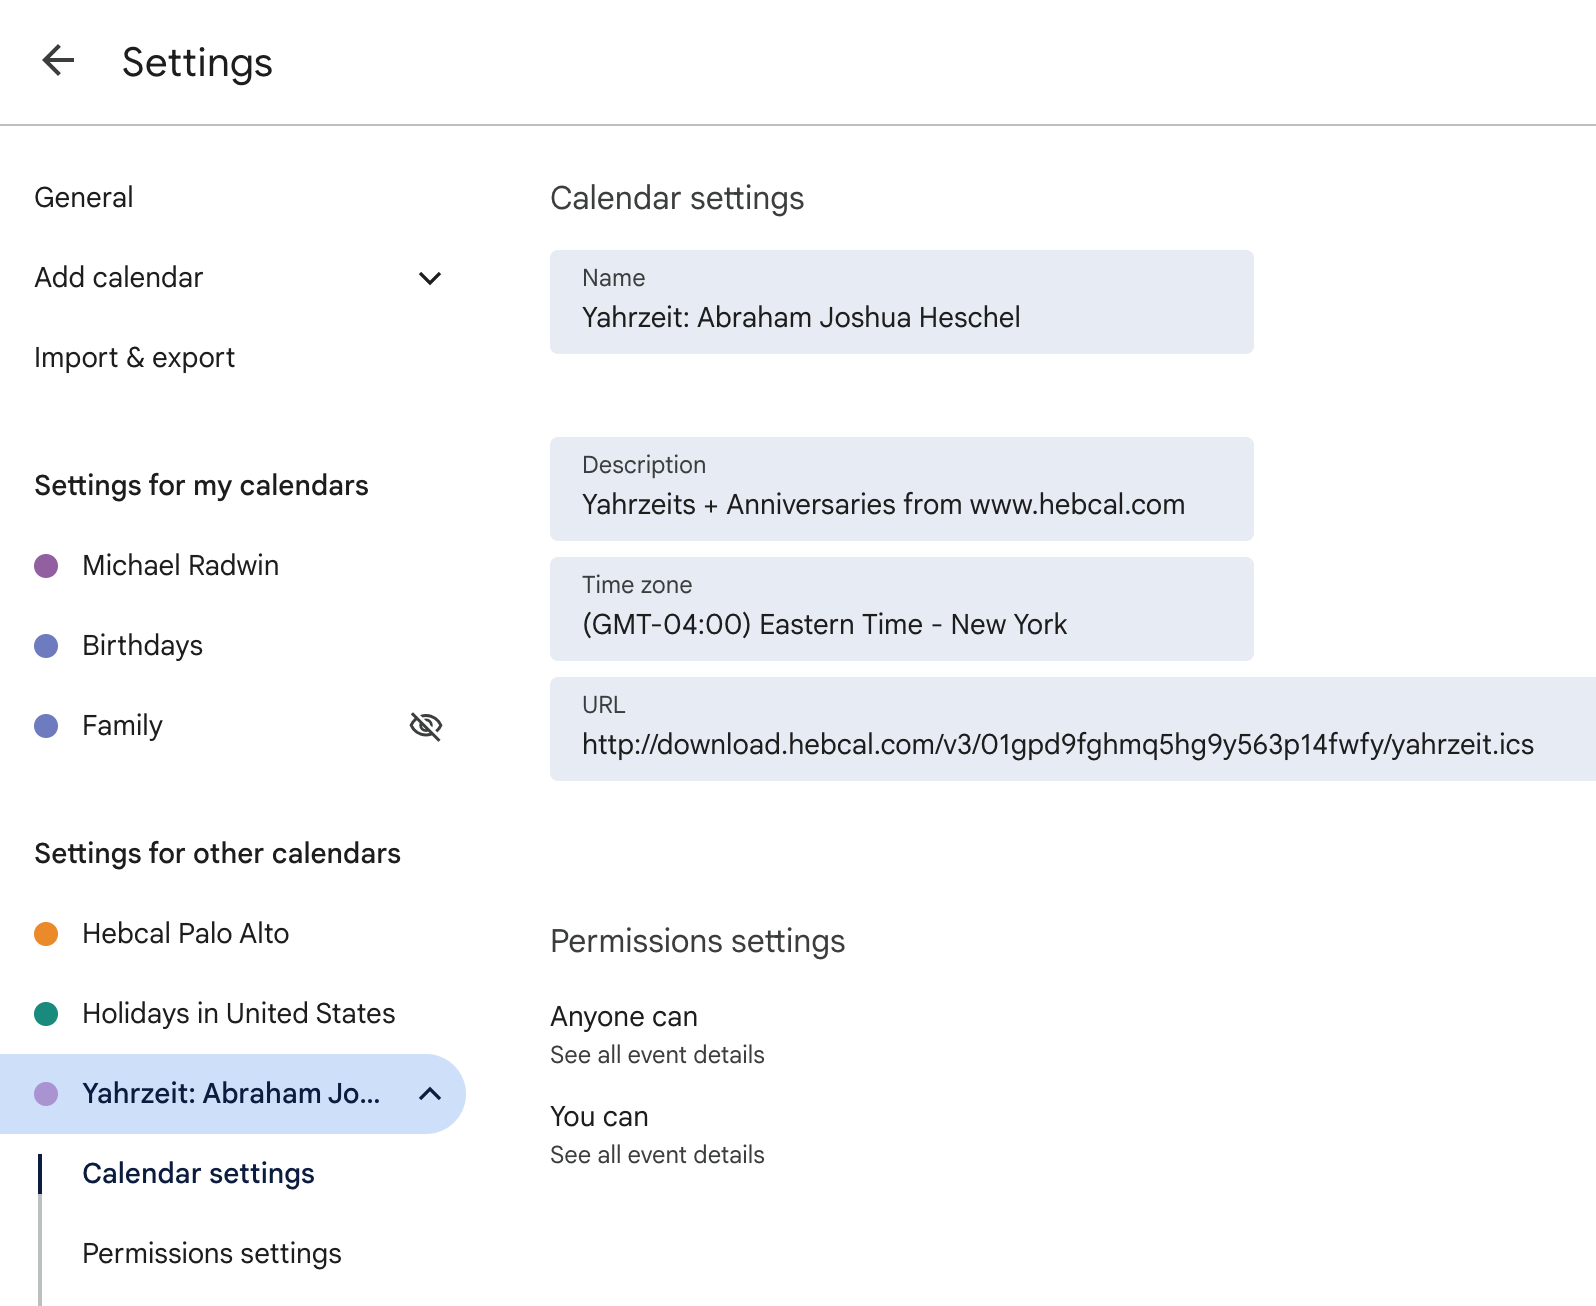
Task: Click the Settings page title
Action: point(197,62)
